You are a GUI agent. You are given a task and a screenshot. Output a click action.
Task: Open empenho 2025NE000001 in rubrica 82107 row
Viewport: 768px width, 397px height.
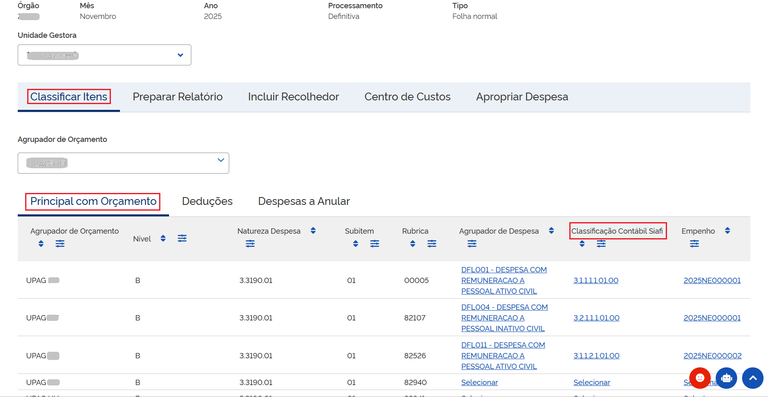712,318
